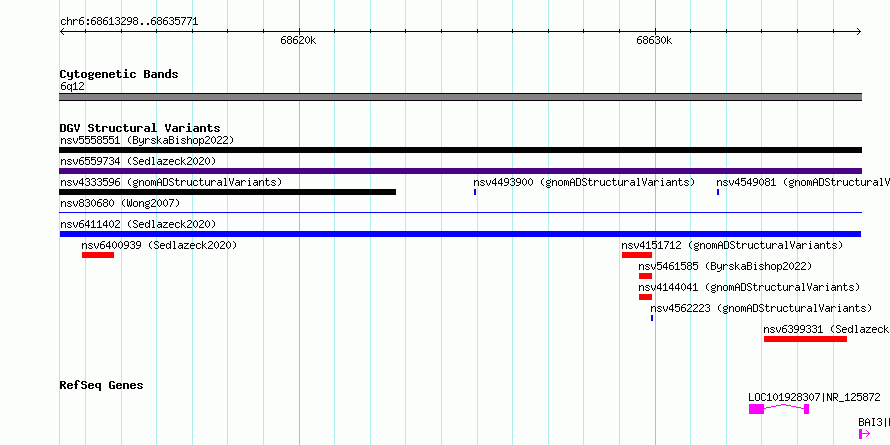Image resolution: width=890 pixels, height=445 pixels.
Task: Click the nsv4144041 gnomAD variant label
Action: click(x=749, y=287)
